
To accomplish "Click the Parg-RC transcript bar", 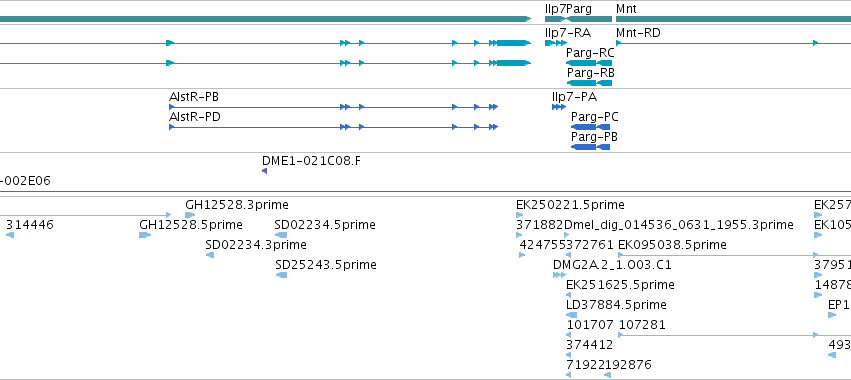I will point(589,63).
